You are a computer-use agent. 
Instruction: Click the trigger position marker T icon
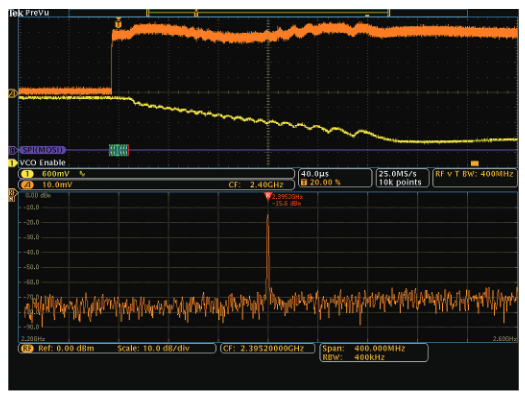[x=118, y=23]
